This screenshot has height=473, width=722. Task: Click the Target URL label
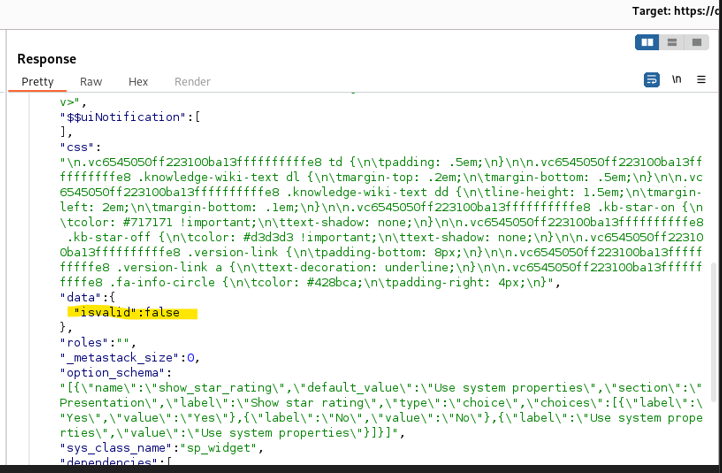[676, 11]
